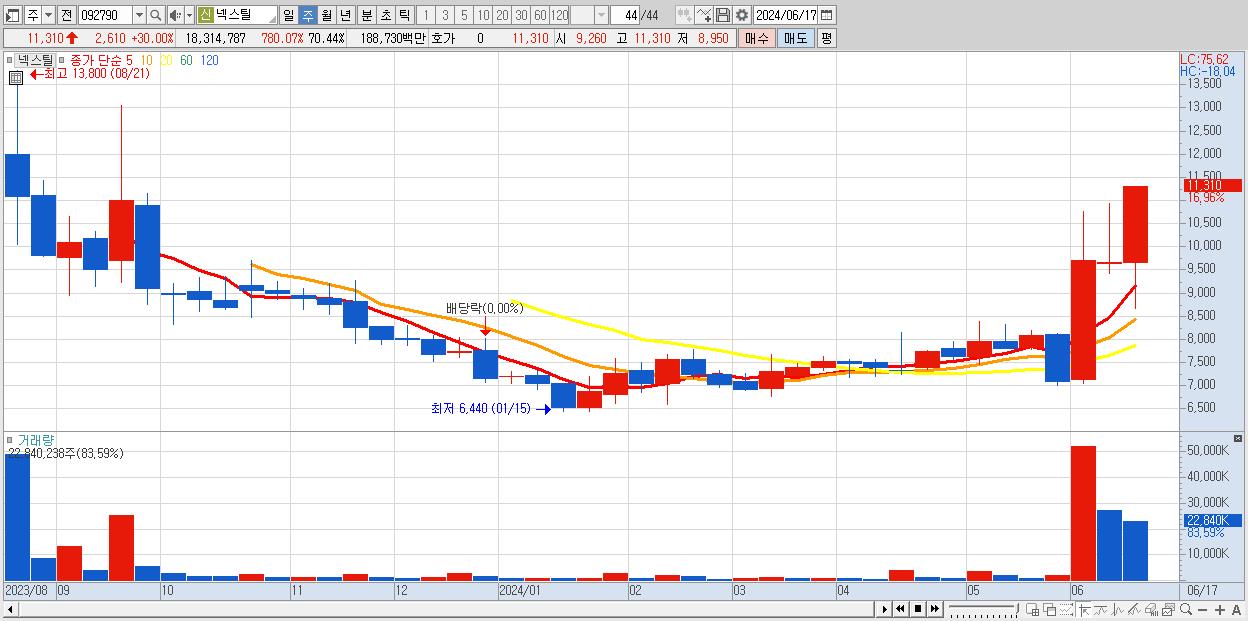Click the overlapping windows icon at bottom
The width and height of the screenshot is (1248, 621).
point(1049,609)
